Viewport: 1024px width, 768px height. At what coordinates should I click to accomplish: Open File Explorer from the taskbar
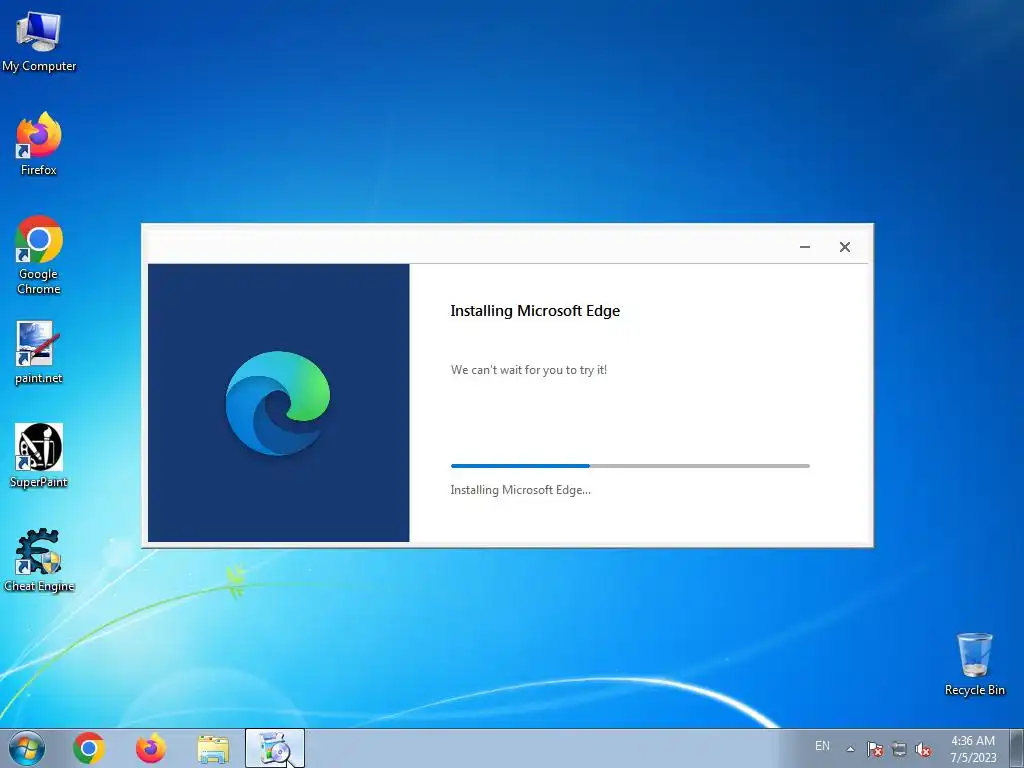click(213, 748)
